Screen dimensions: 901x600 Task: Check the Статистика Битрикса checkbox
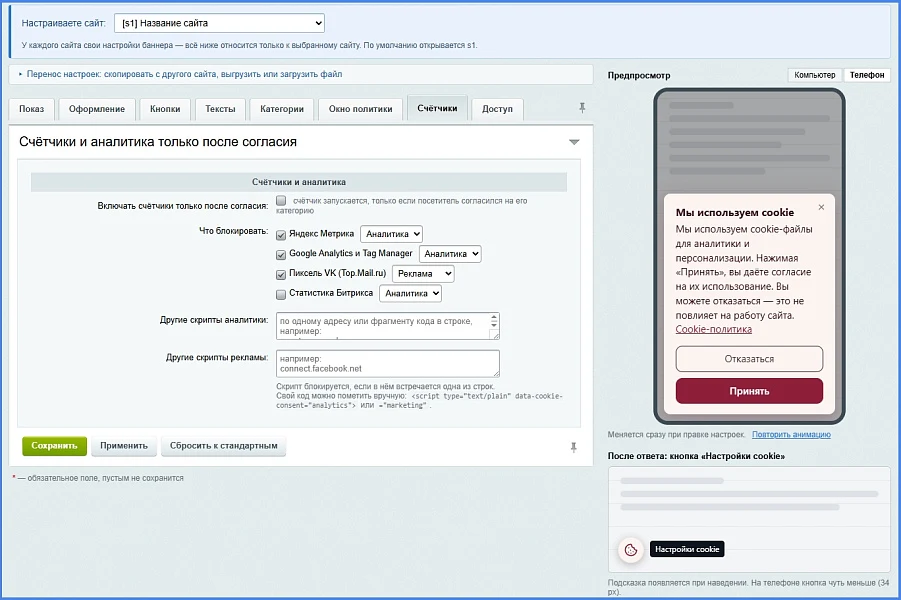tap(281, 294)
